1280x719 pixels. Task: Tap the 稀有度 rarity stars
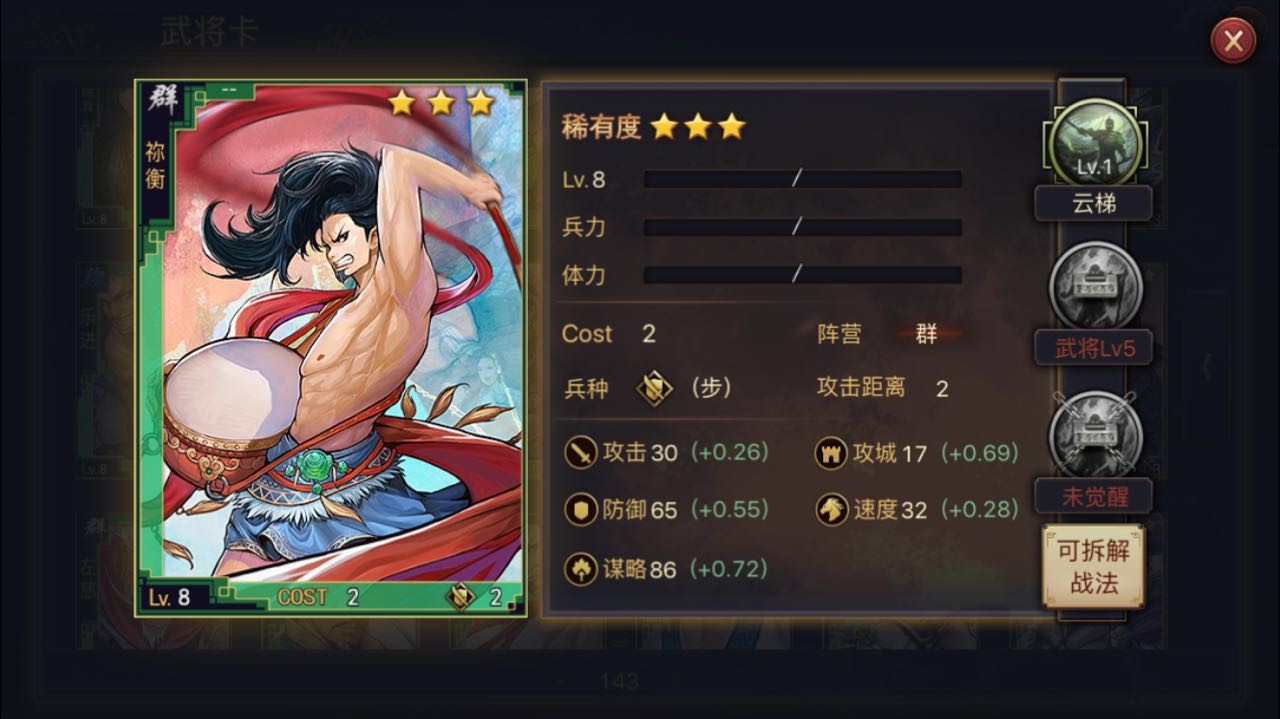coord(698,127)
